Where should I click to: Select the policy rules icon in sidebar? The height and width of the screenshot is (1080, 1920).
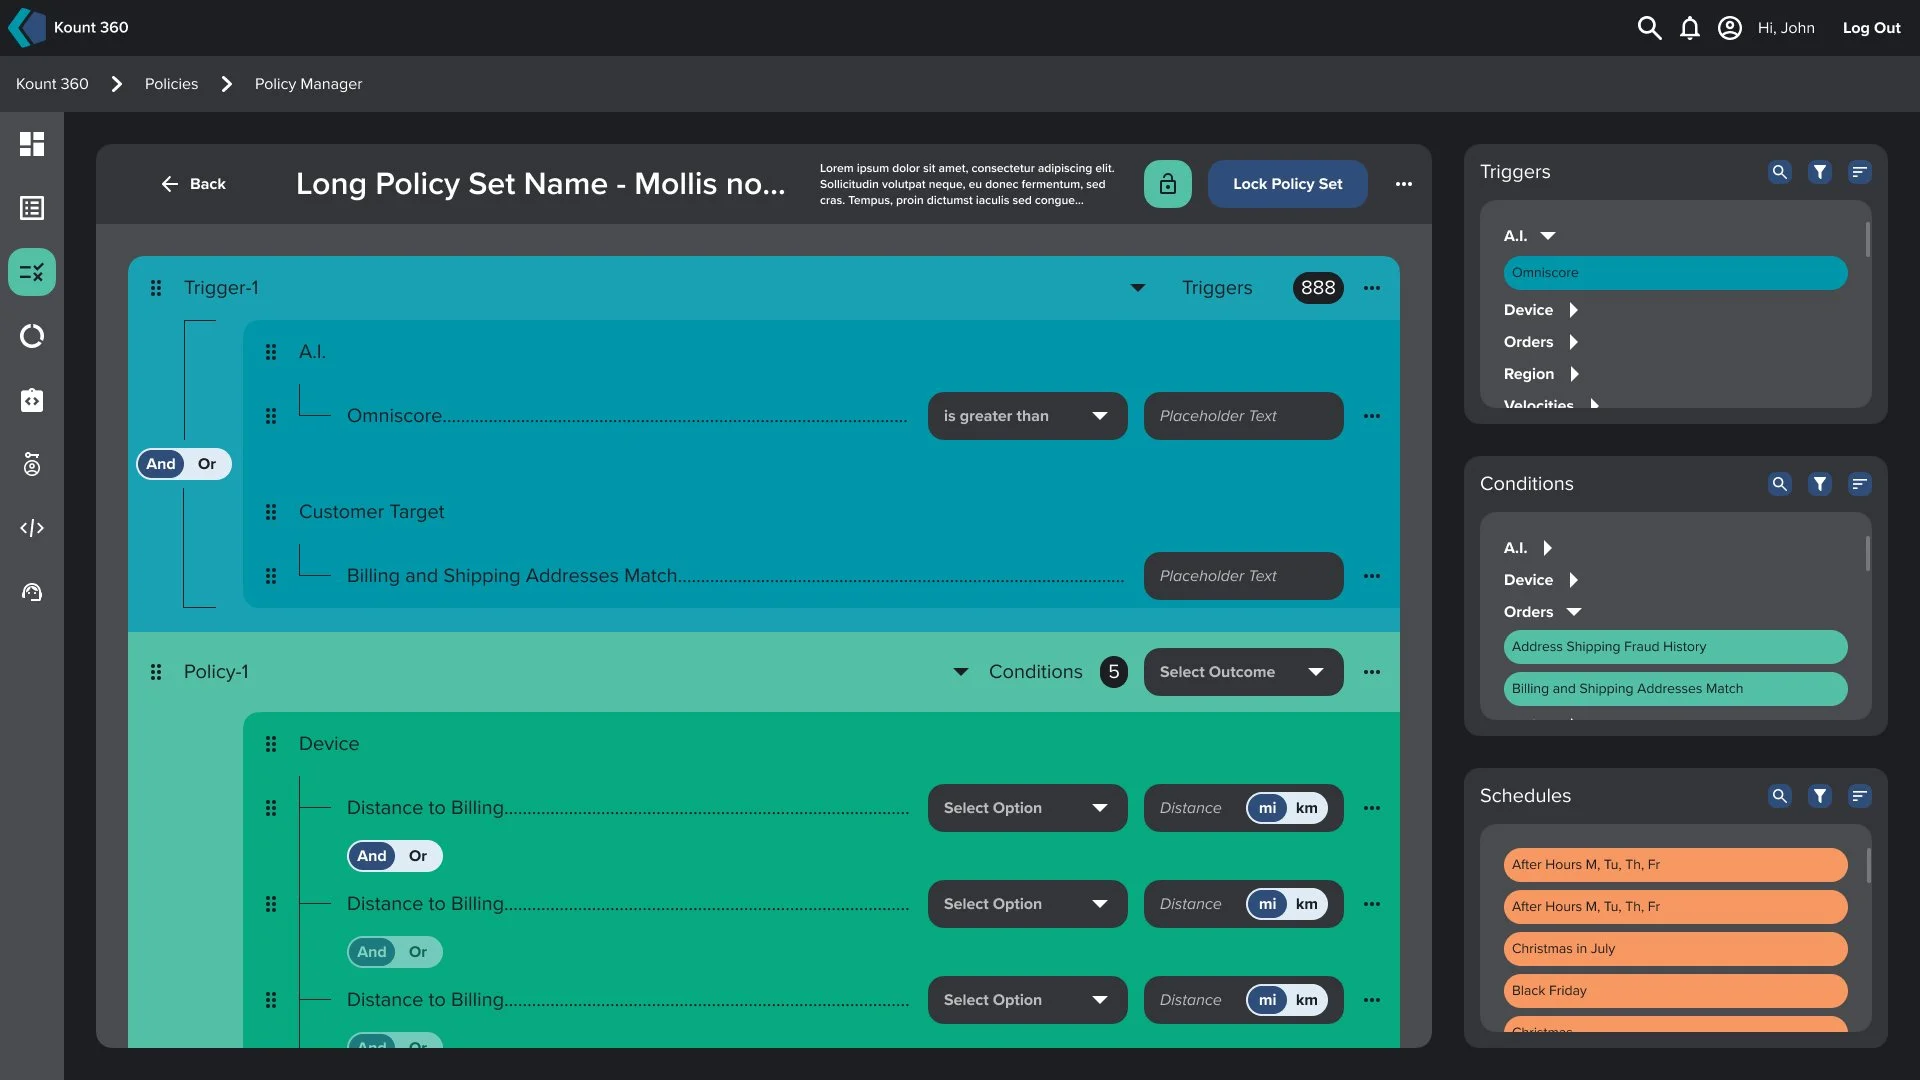[32, 272]
